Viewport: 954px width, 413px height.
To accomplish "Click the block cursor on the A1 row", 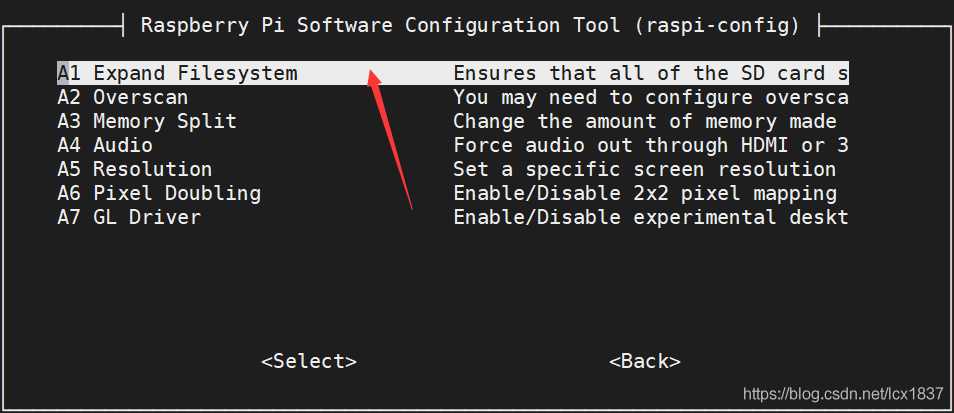I will 63,73.
